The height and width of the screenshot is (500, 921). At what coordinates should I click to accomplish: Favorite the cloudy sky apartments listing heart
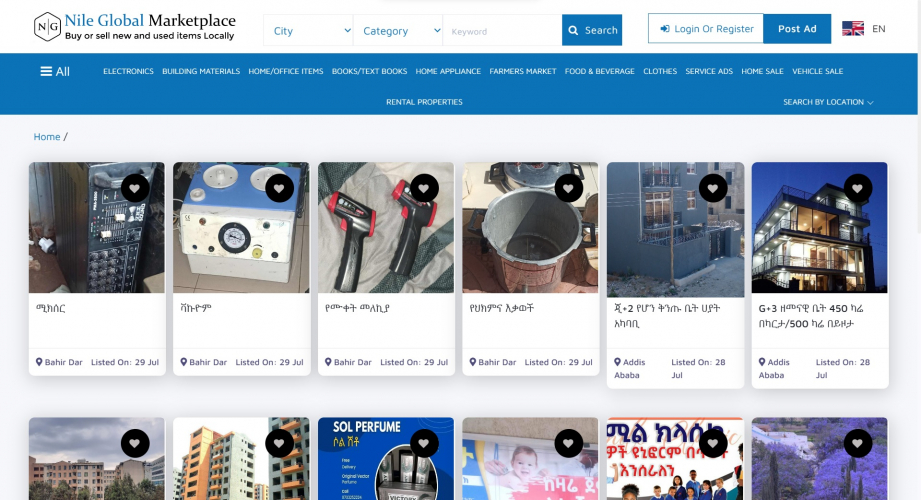click(135, 443)
